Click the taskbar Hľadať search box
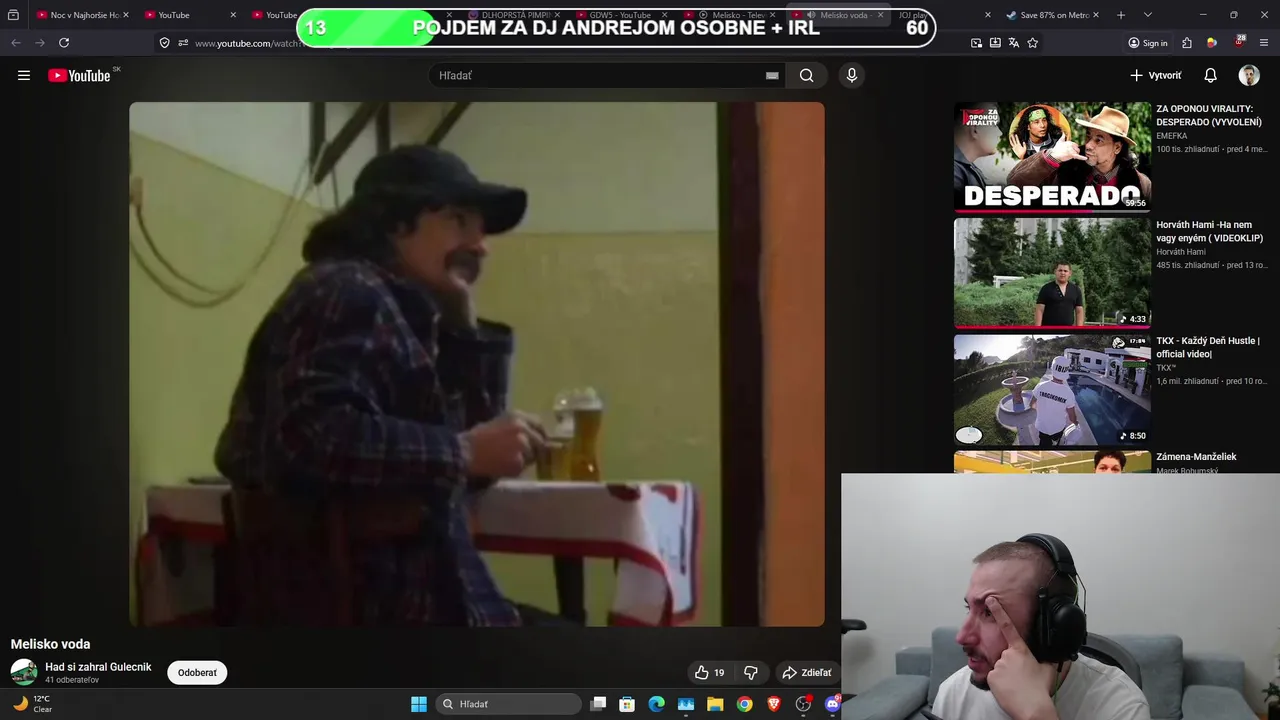Image resolution: width=1280 pixels, height=720 pixels. click(x=510, y=704)
